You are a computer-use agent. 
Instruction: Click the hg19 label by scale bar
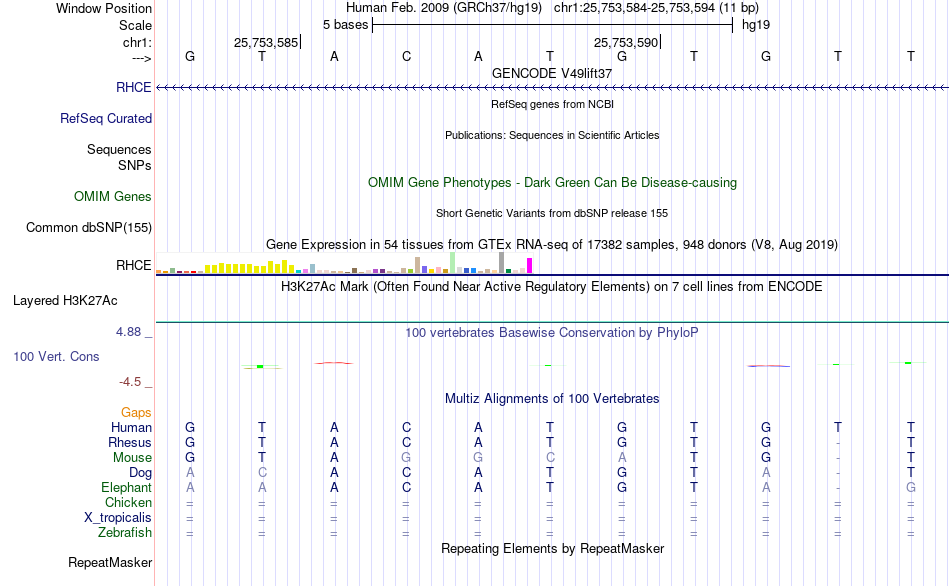pyautogui.click(x=756, y=25)
